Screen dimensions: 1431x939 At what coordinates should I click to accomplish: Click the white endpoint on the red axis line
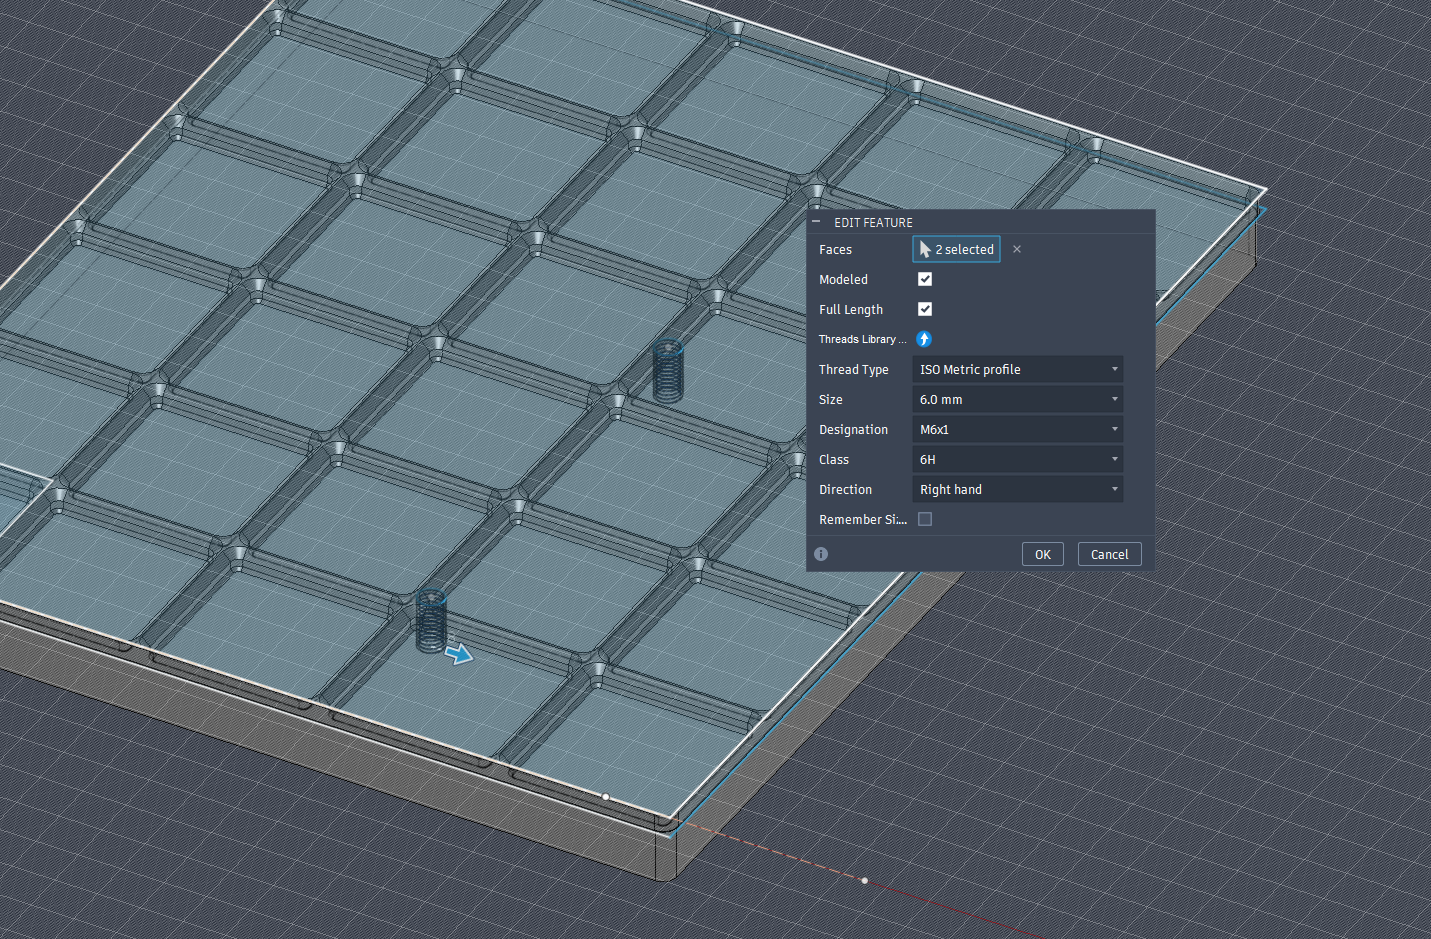tap(865, 881)
